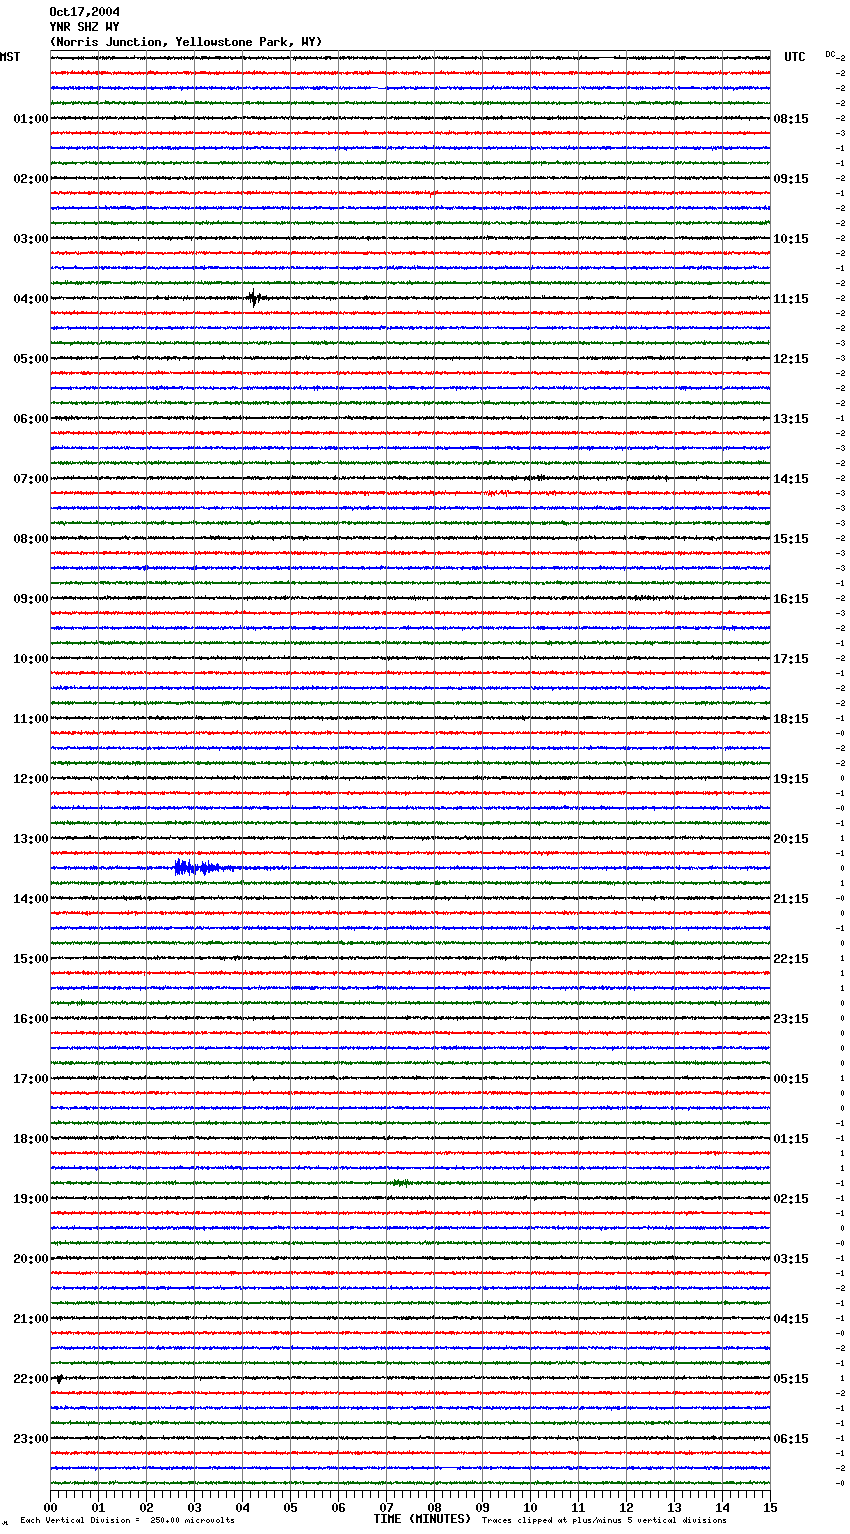
Task: Click the 18:15 UTC time label
Action: [791, 719]
